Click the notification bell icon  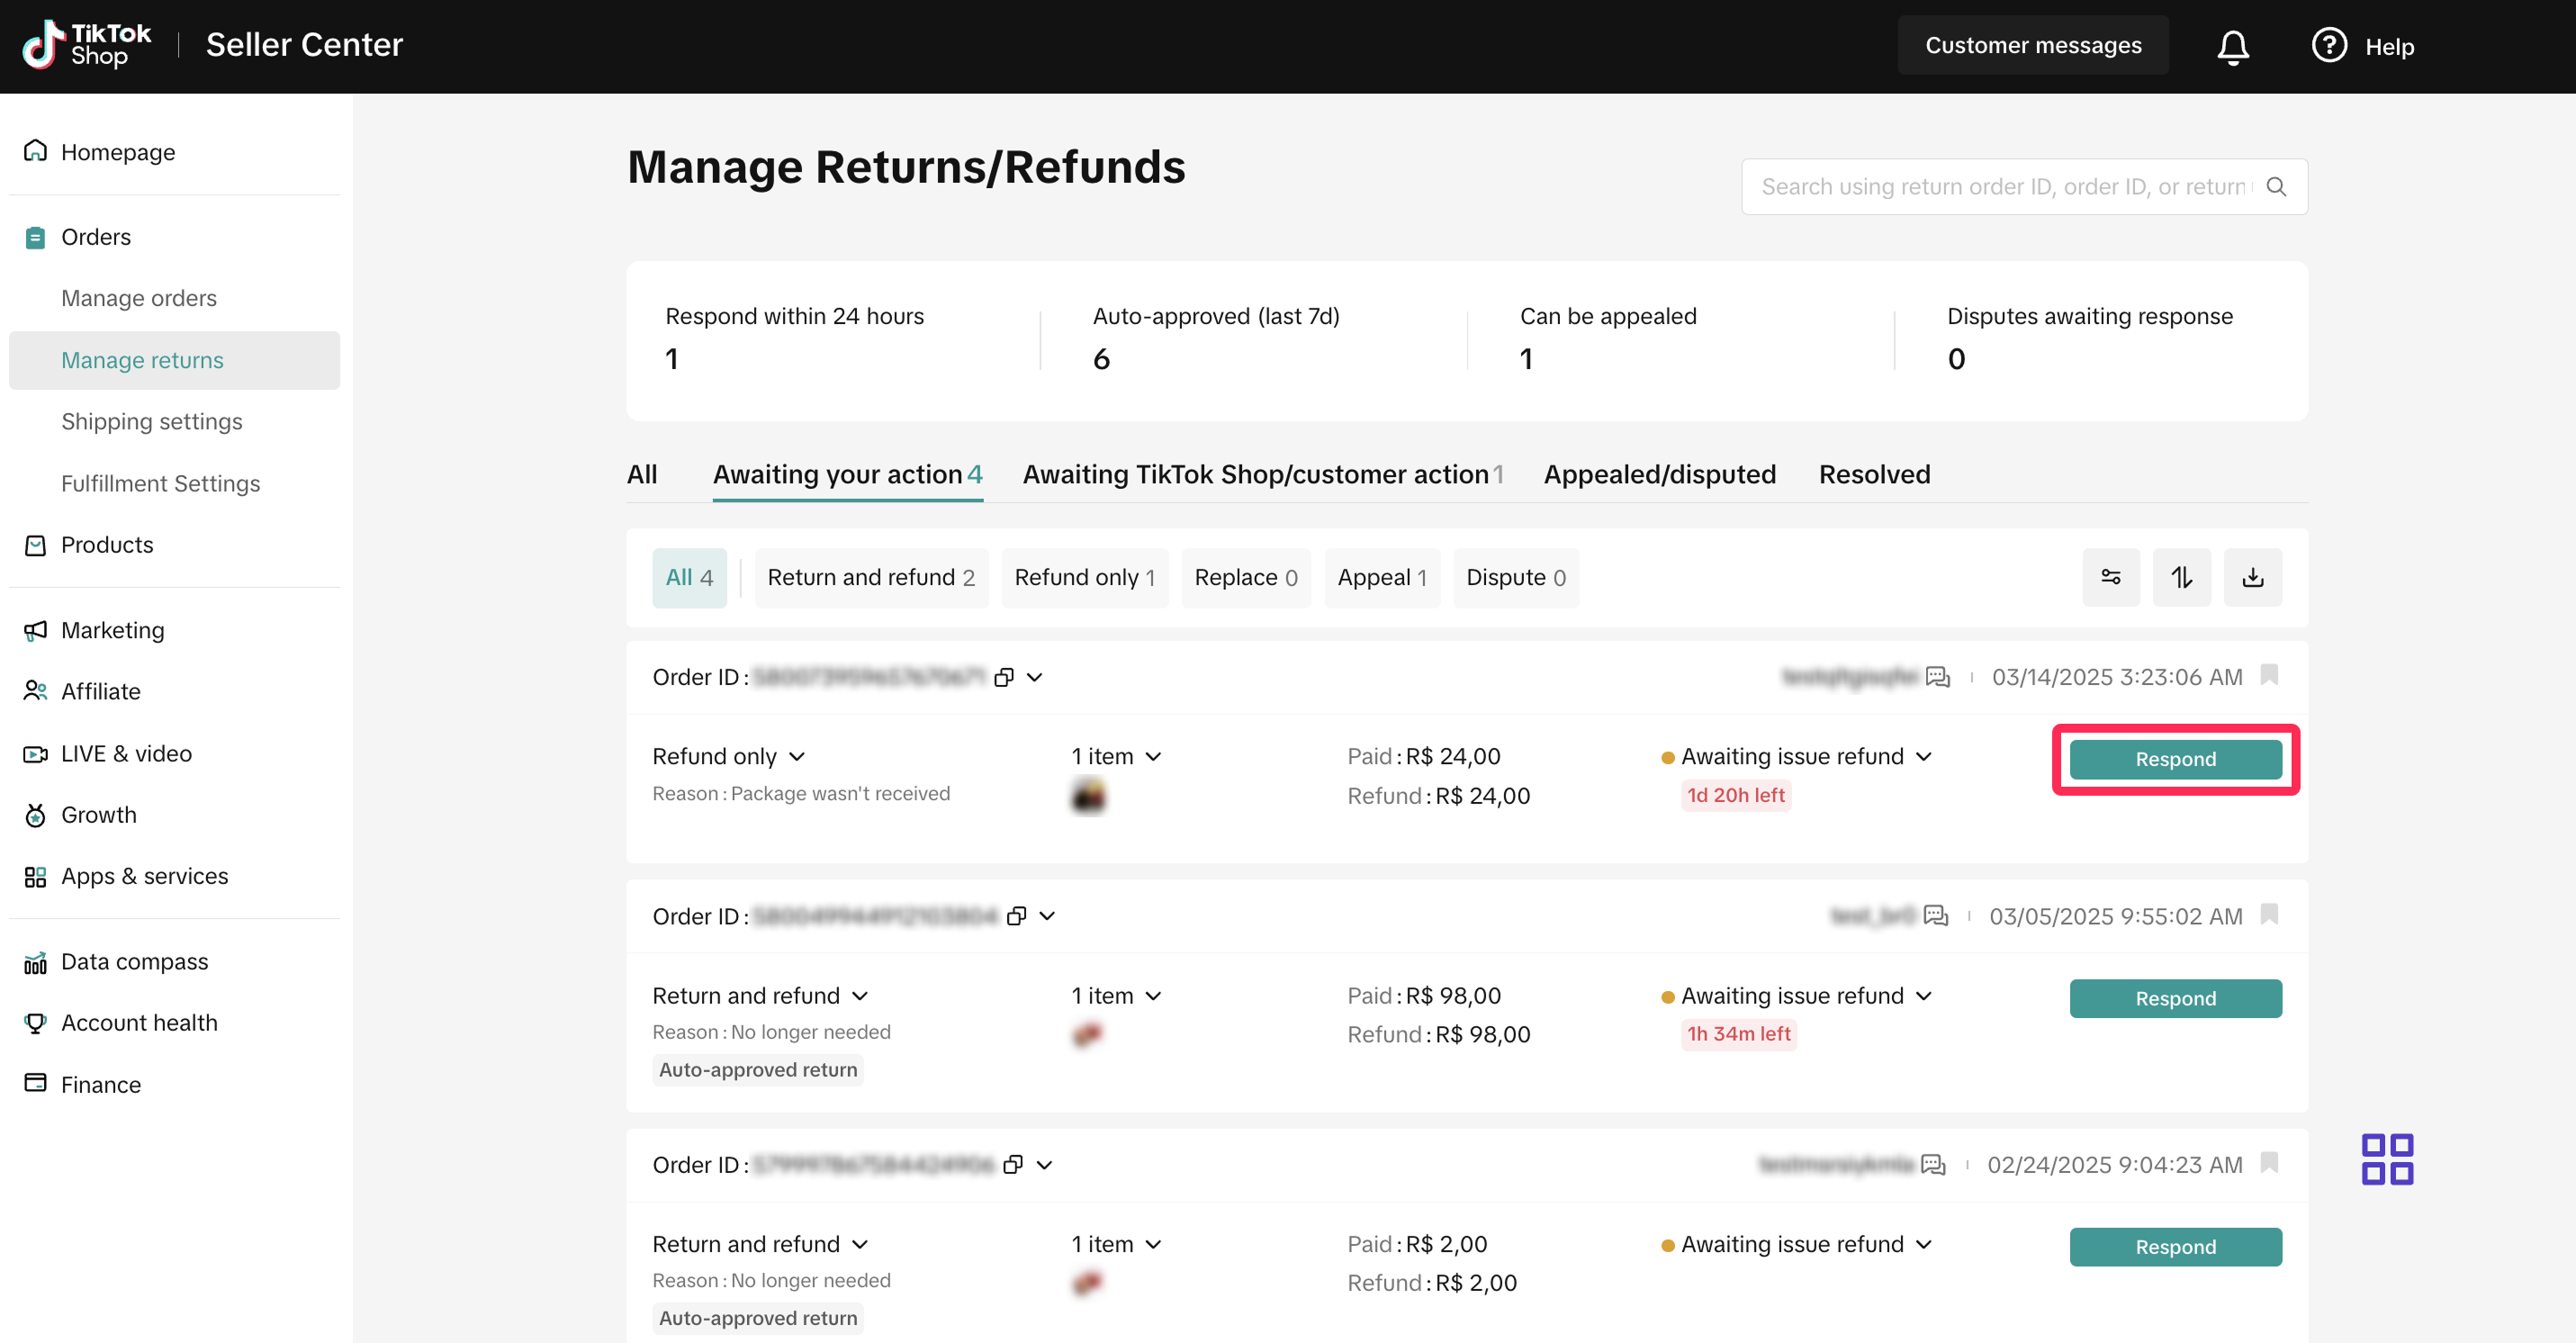tap(2232, 46)
